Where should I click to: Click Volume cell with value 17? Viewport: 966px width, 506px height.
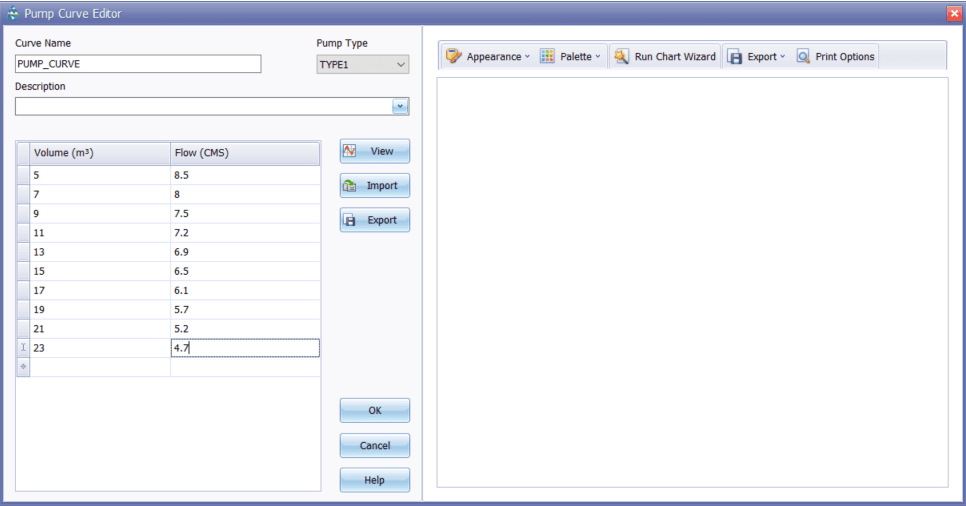[100, 290]
